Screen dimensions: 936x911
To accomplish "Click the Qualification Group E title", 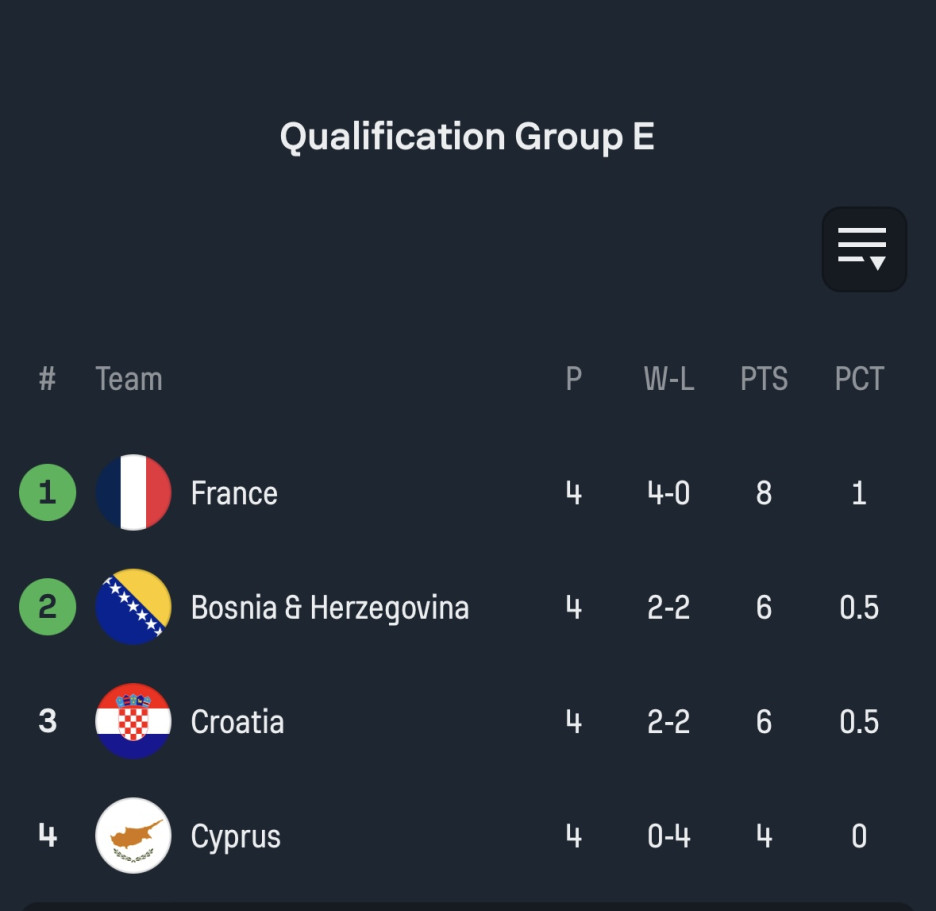I will 467,136.
